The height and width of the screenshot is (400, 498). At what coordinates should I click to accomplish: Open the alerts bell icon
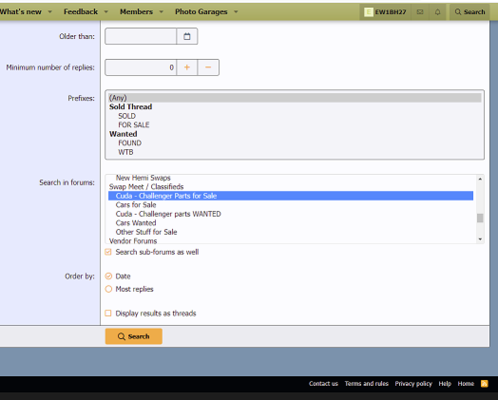tap(437, 12)
